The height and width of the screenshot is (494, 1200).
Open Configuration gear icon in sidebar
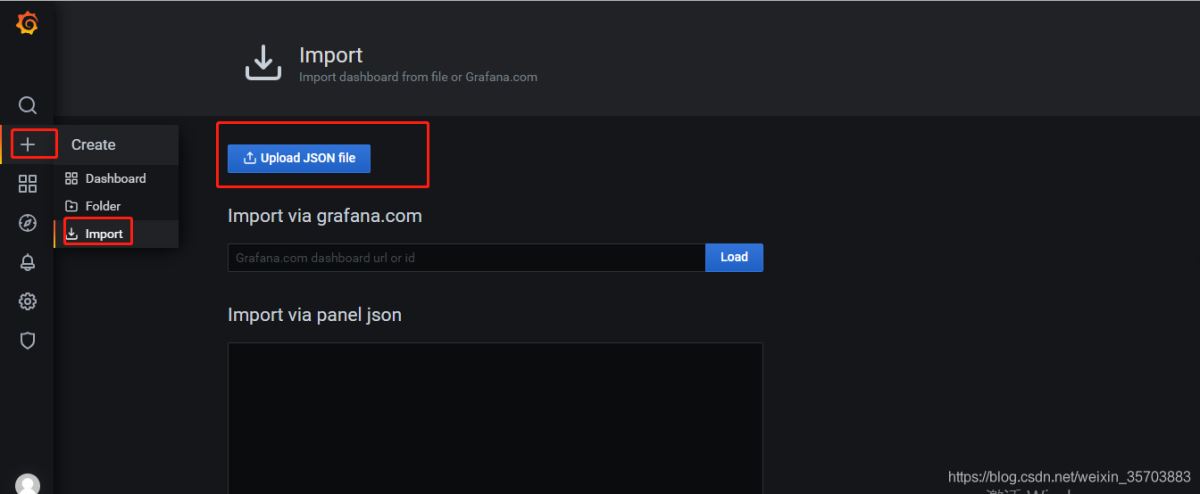(x=28, y=301)
